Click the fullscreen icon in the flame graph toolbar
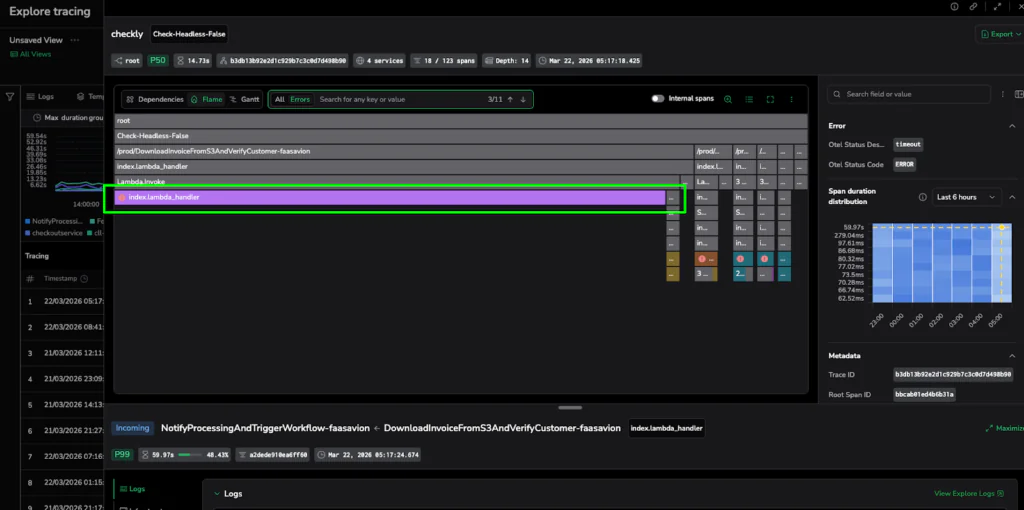 click(x=770, y=99)
